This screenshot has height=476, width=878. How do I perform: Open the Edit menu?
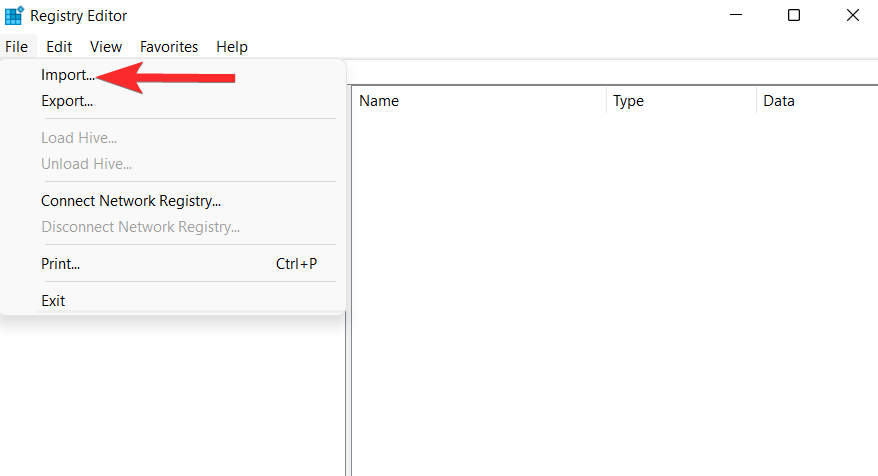[x=59, y=47]
